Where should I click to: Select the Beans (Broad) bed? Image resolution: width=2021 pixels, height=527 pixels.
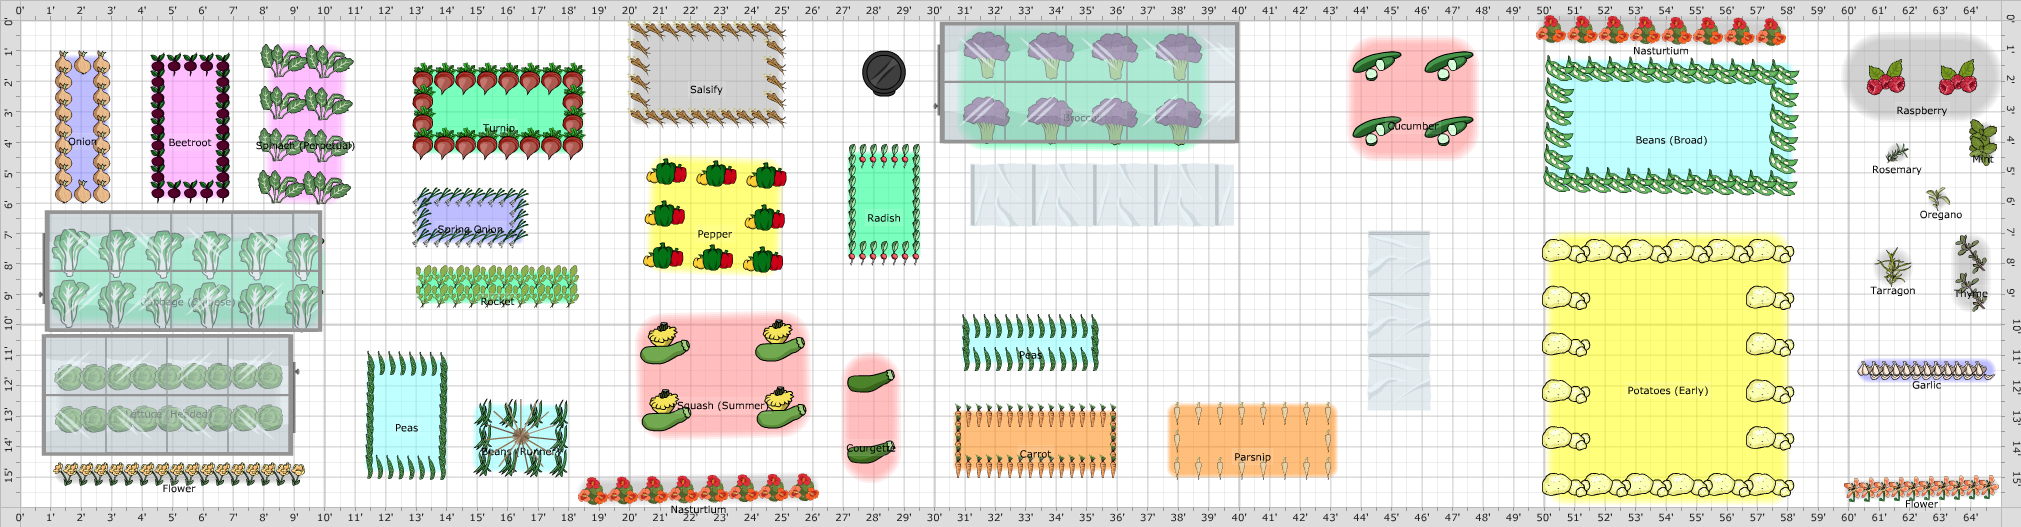(x=1671, y=126)
